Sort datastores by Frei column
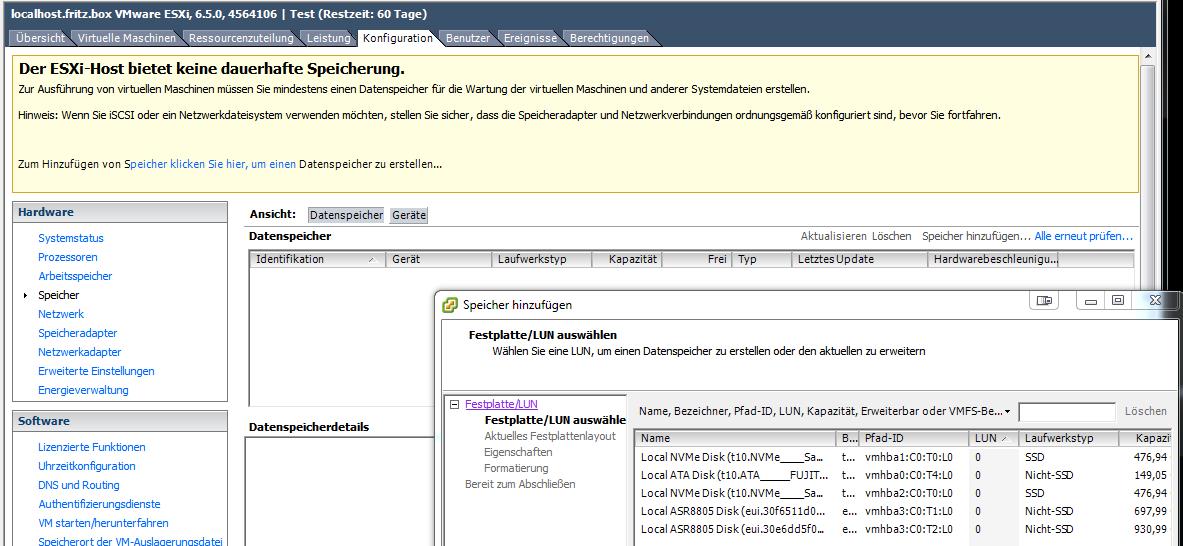The height and width of the screenshot is (546, 1183). [698, 259]
